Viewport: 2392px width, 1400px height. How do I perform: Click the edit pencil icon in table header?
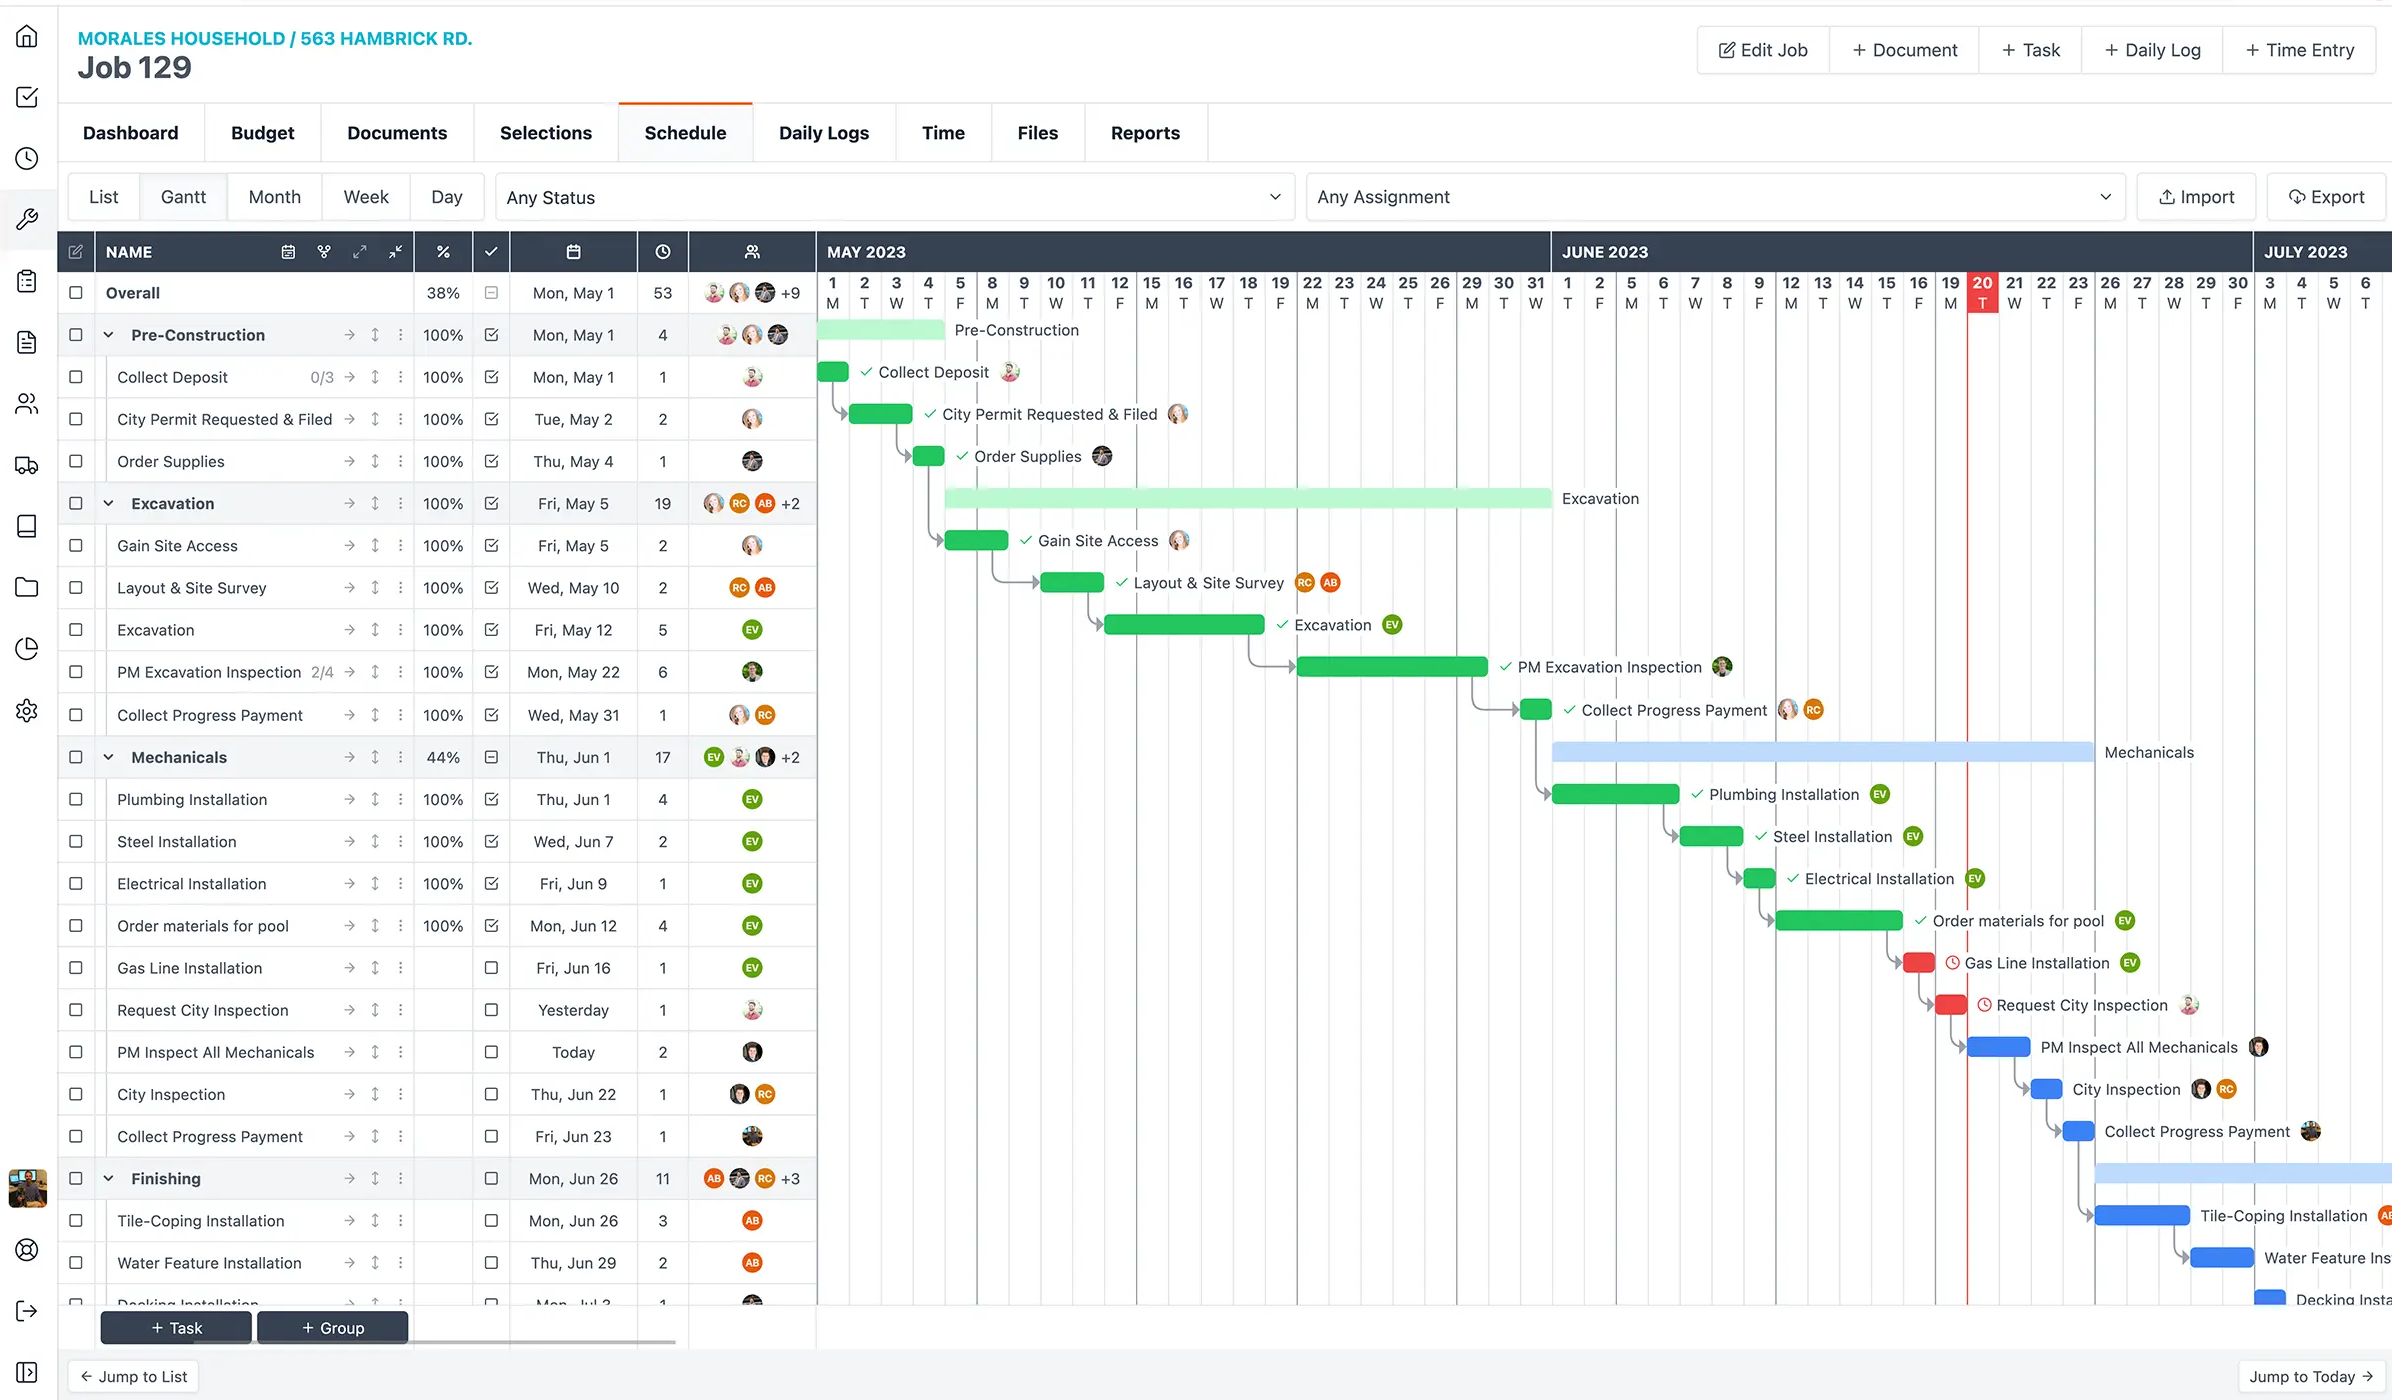[x=76, y=252]
